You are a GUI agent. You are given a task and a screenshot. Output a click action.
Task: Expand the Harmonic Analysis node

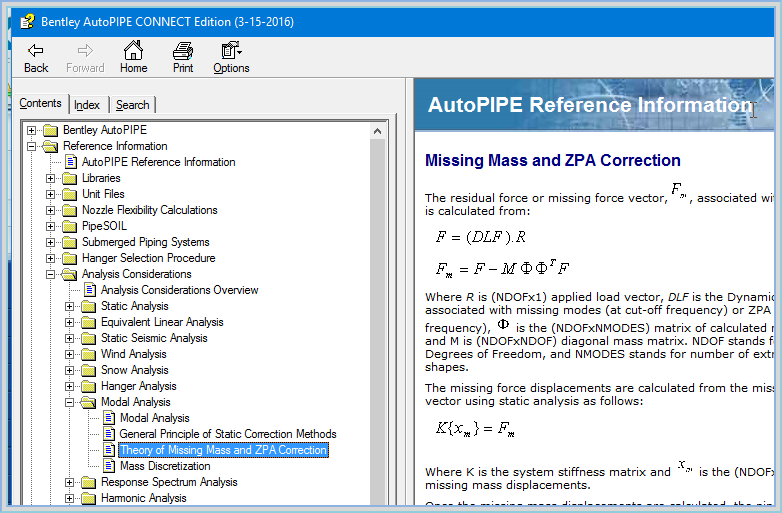70,499
